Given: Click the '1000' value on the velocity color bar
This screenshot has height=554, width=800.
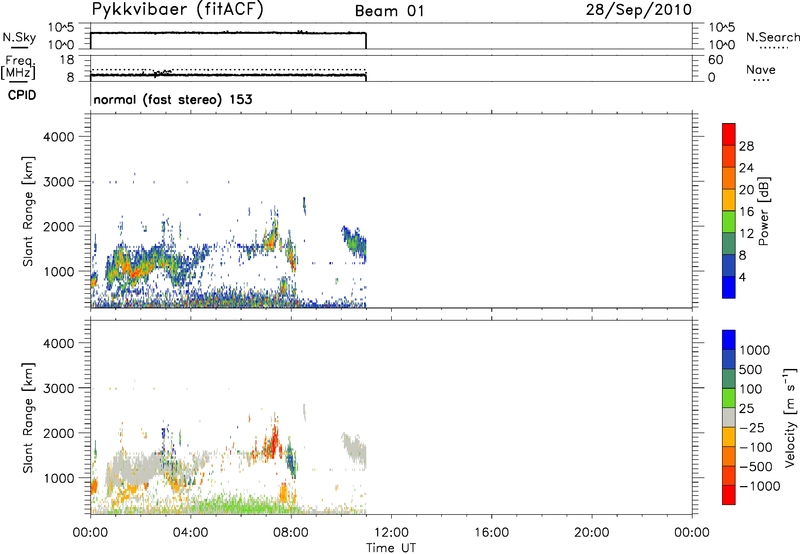Looking at the screenshot, I should (x=754, y=350).
